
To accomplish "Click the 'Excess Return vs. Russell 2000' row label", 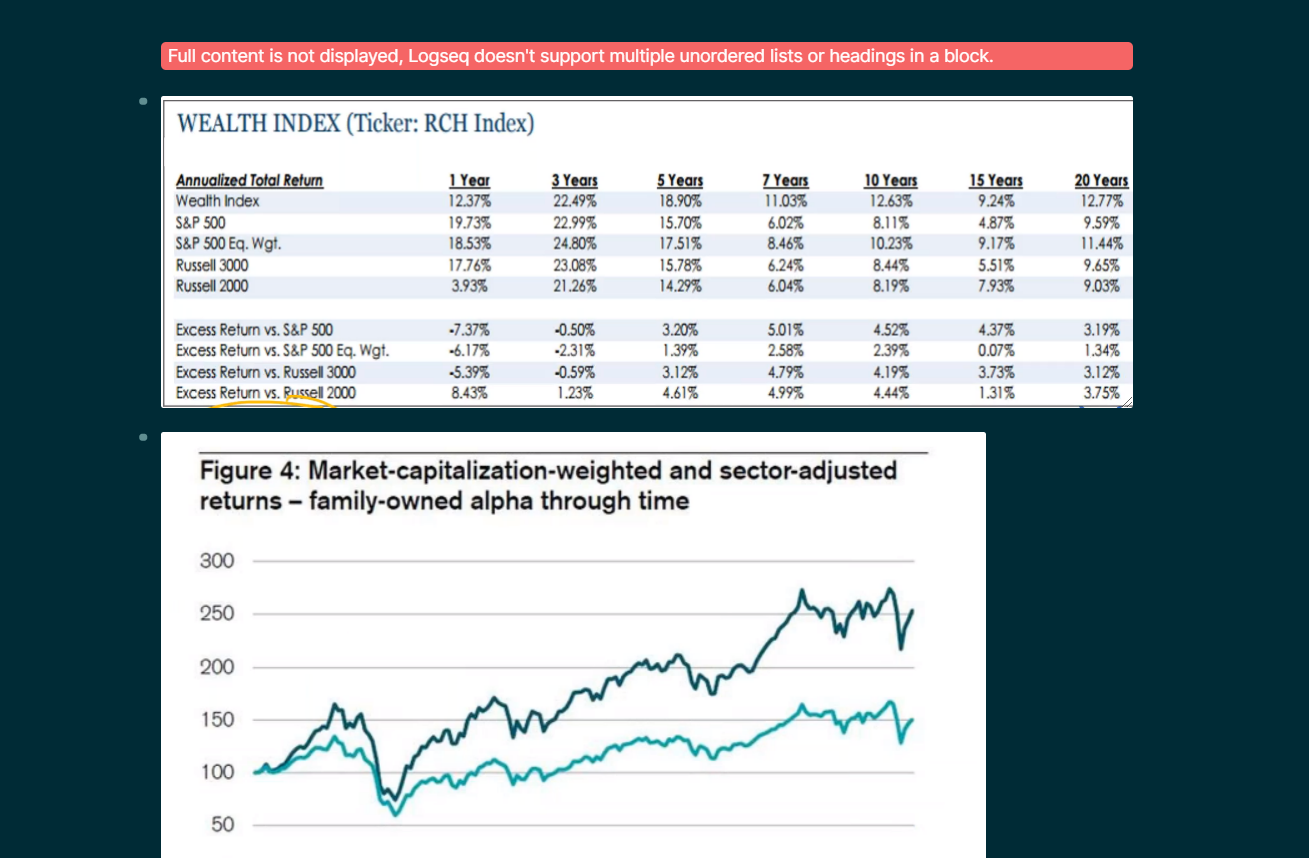I will click(x=265, y=393).
